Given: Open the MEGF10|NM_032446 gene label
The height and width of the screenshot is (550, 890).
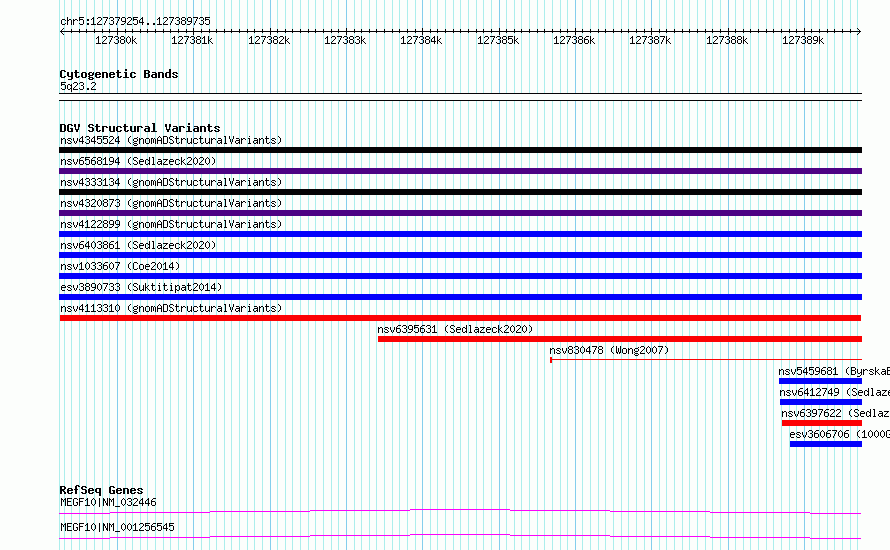Looking at the screenshot, I should click(108, 502).
